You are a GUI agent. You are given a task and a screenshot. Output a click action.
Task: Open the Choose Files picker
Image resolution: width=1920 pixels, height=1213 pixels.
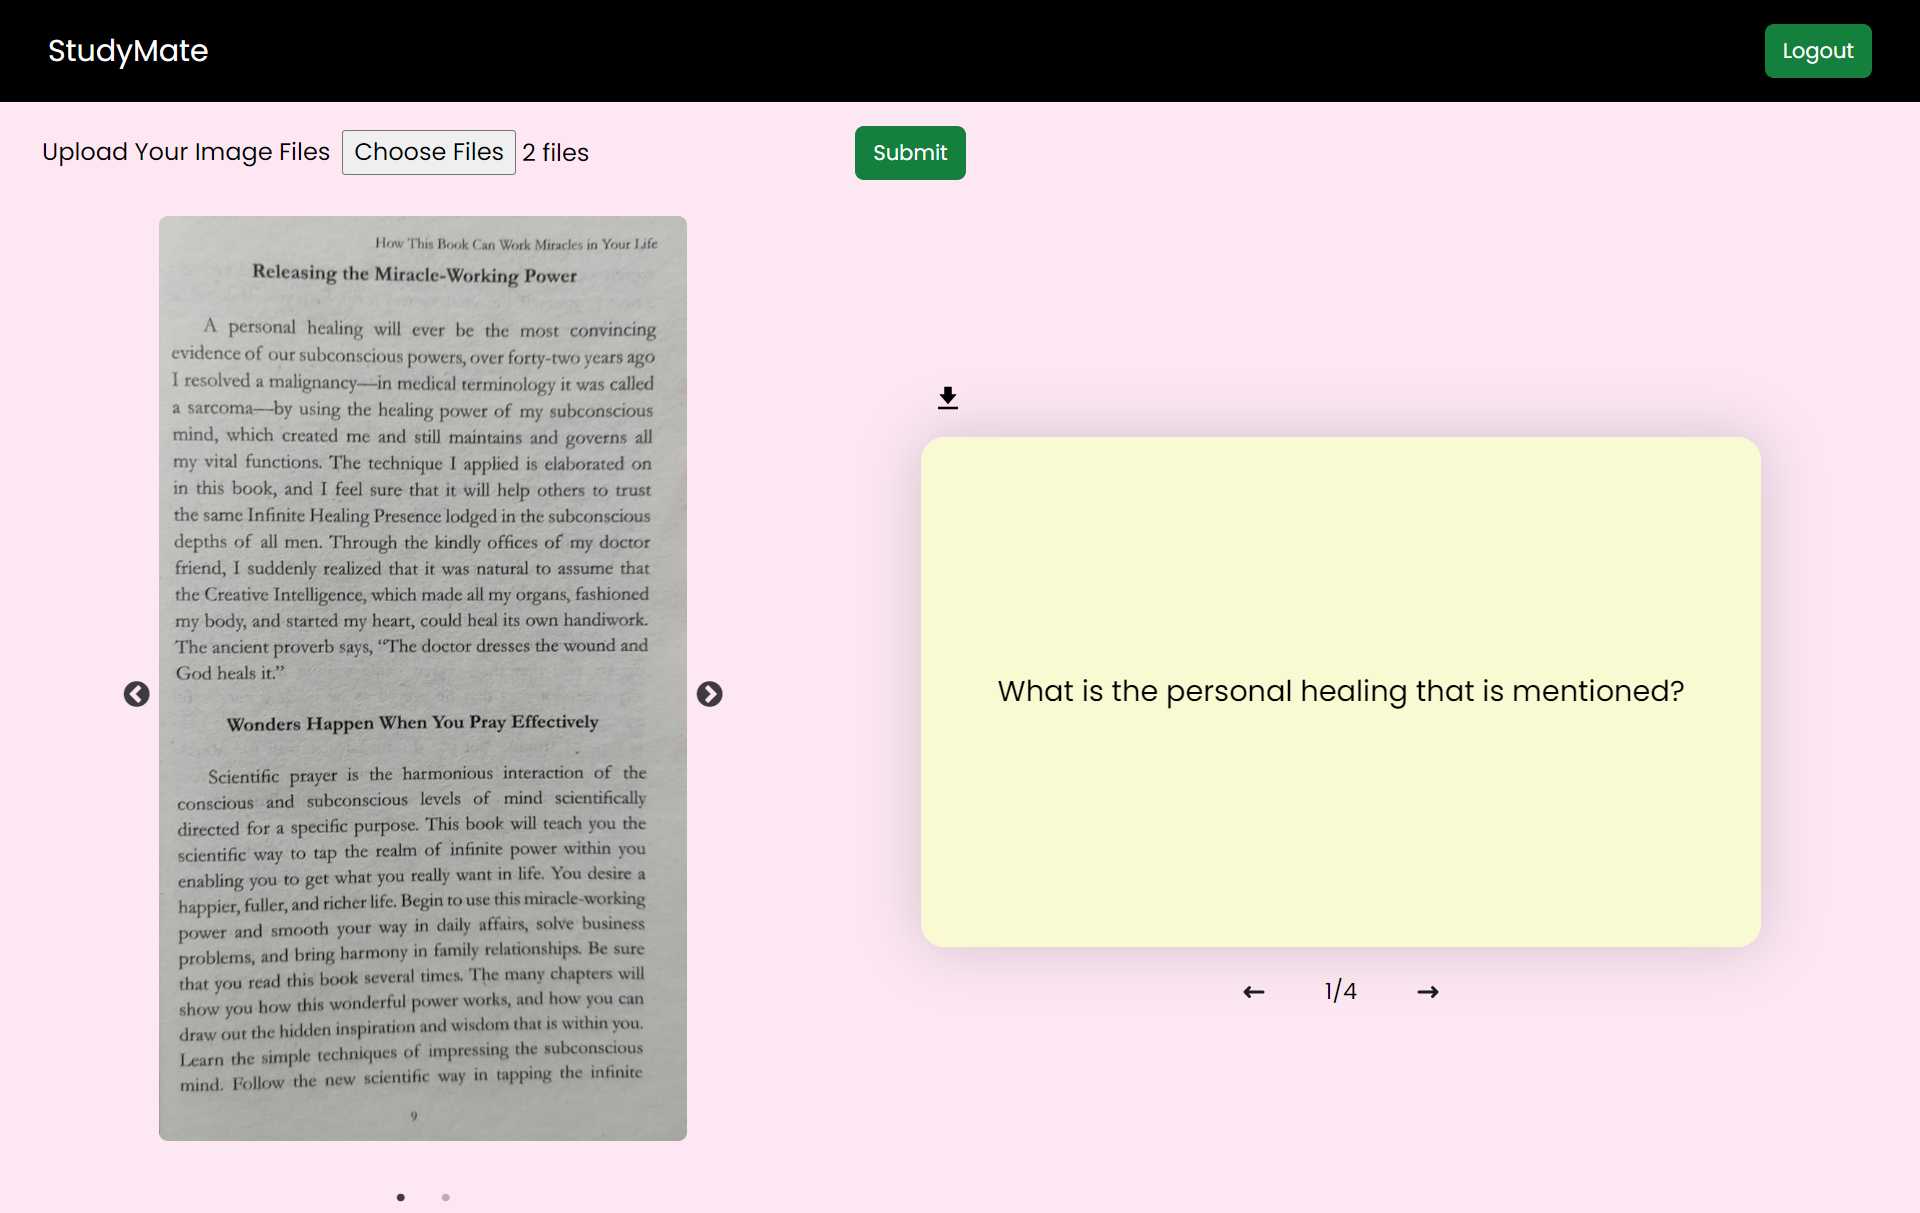428,152
